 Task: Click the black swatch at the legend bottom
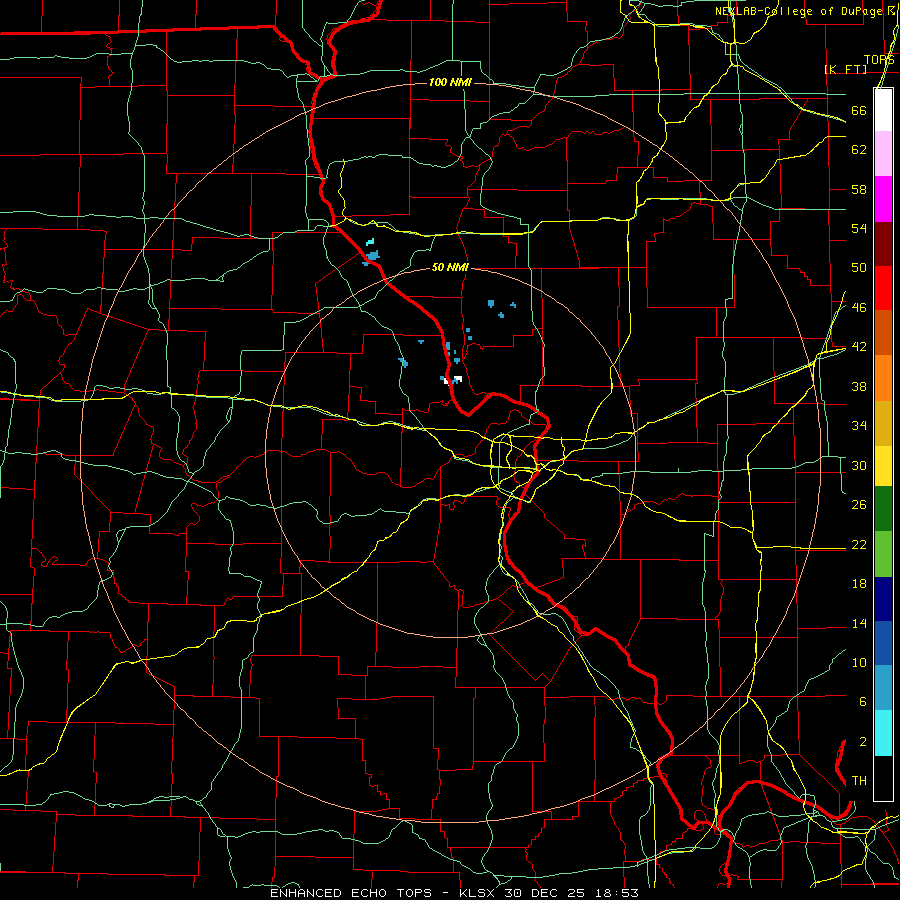click(x=883, y=778)
